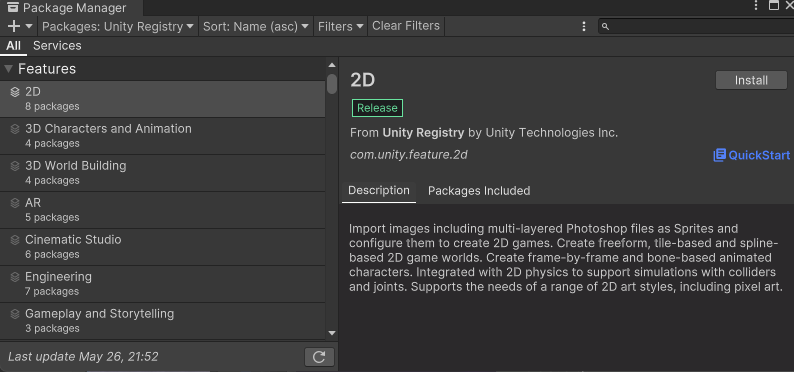The height and width of the screenshot is (372, 794).
Task: Open the Packages: Unity Registry dropdown
Action: pyautogui.click(x=118, y=26)
